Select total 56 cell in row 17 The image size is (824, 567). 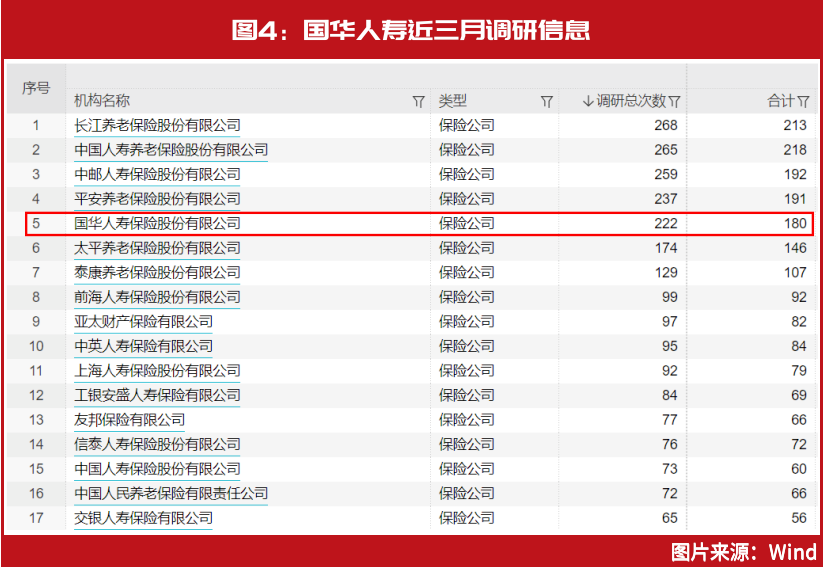pos(799,518)
